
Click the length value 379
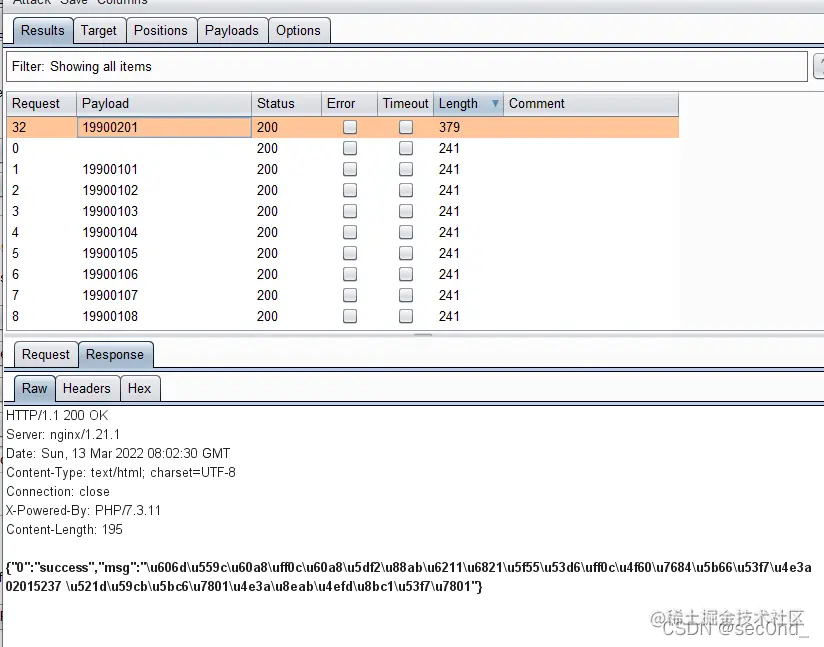point(449,127)
